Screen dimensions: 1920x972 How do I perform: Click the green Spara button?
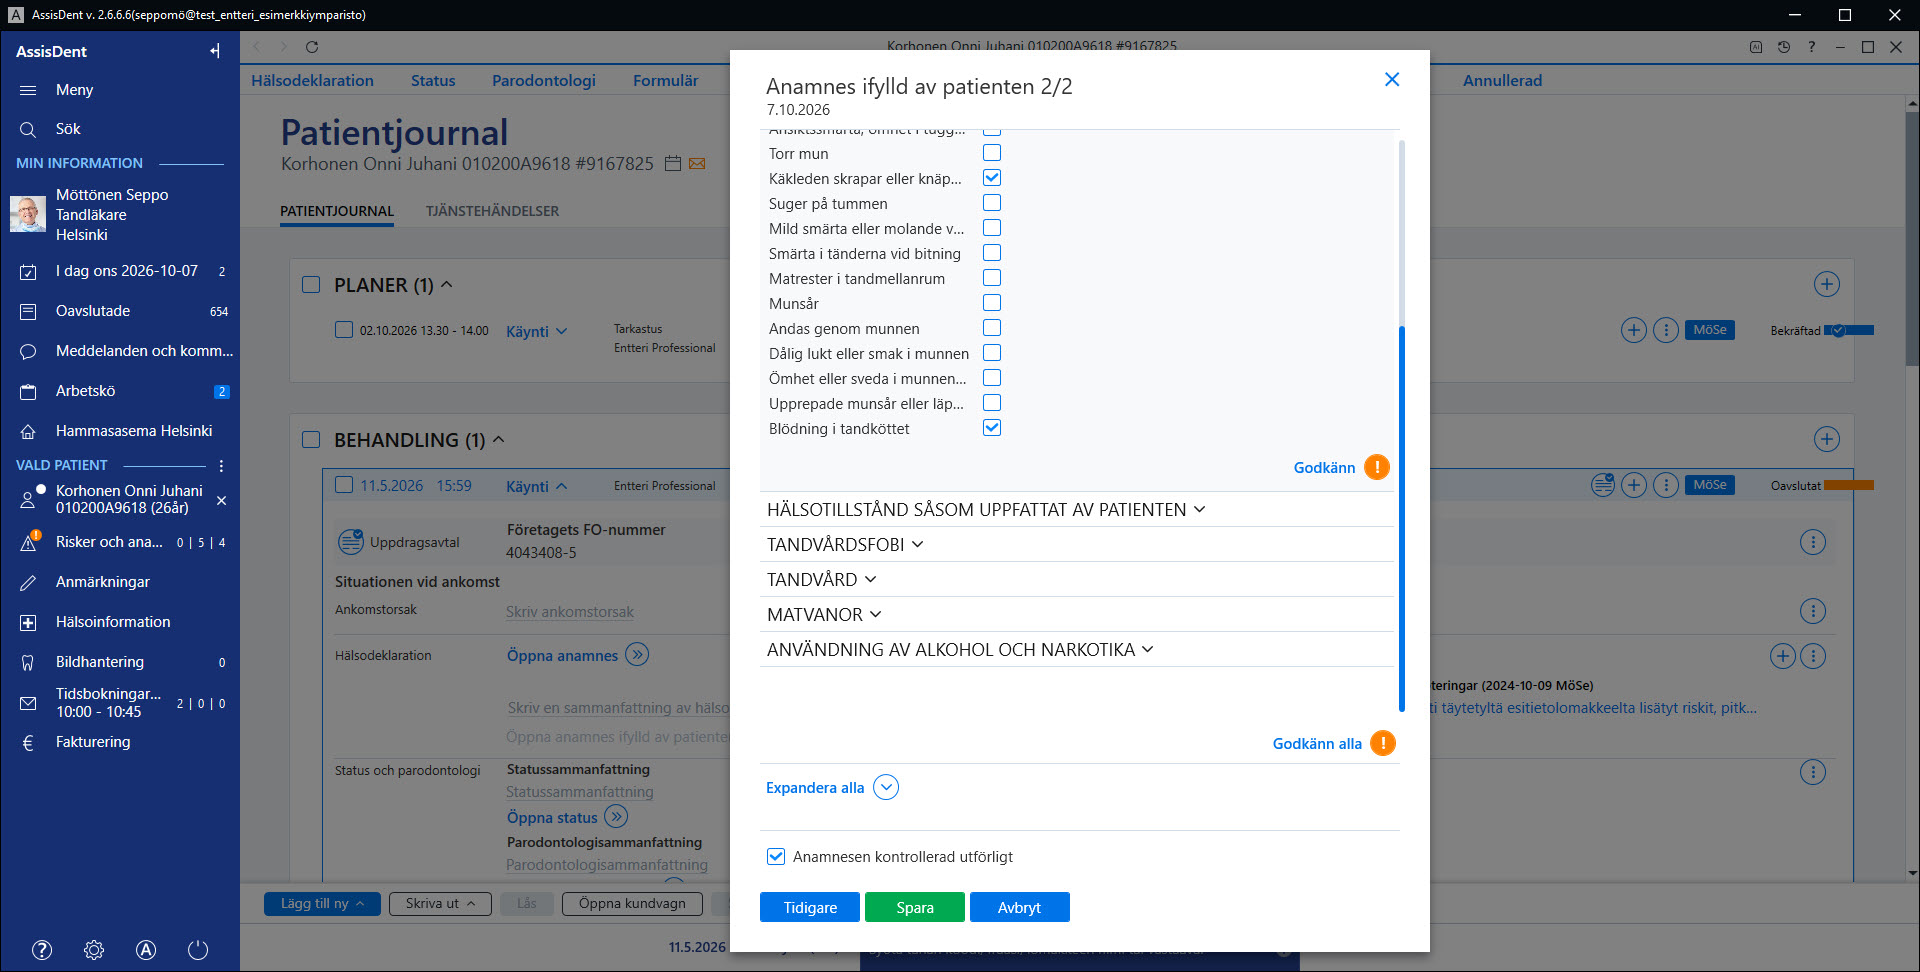click(915, 907)
